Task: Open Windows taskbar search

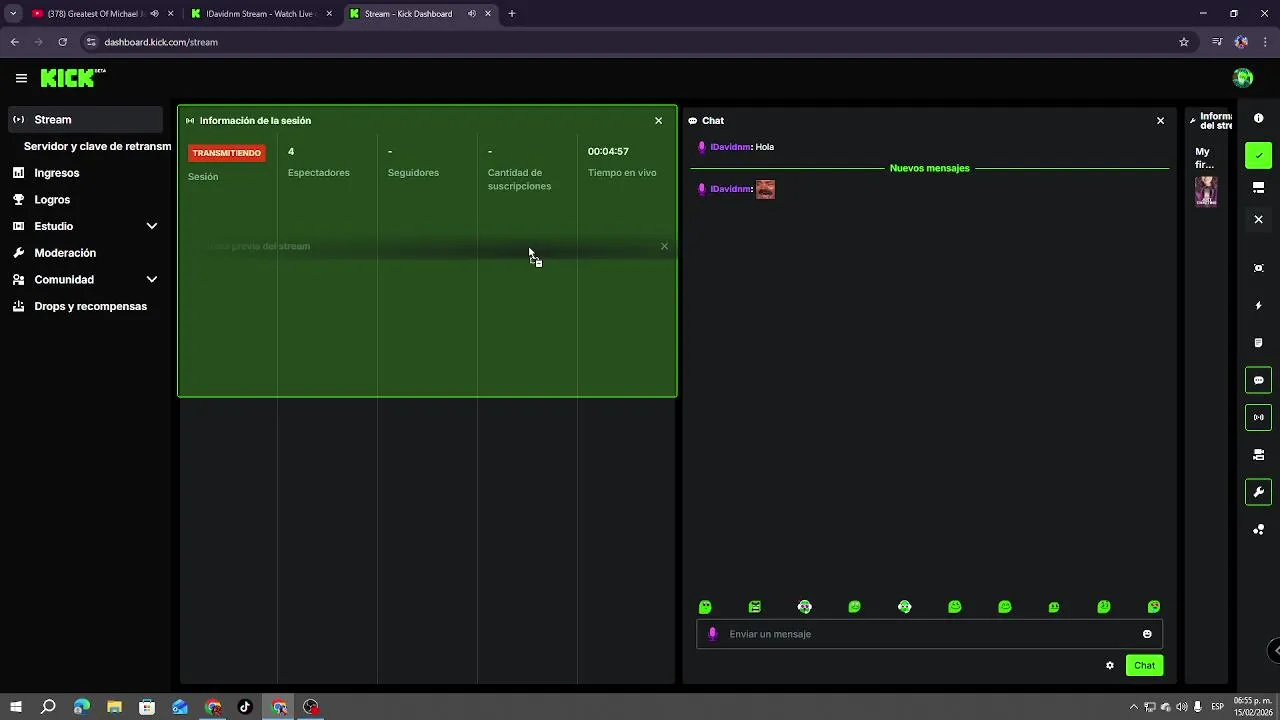Action: tap(48, 707)
